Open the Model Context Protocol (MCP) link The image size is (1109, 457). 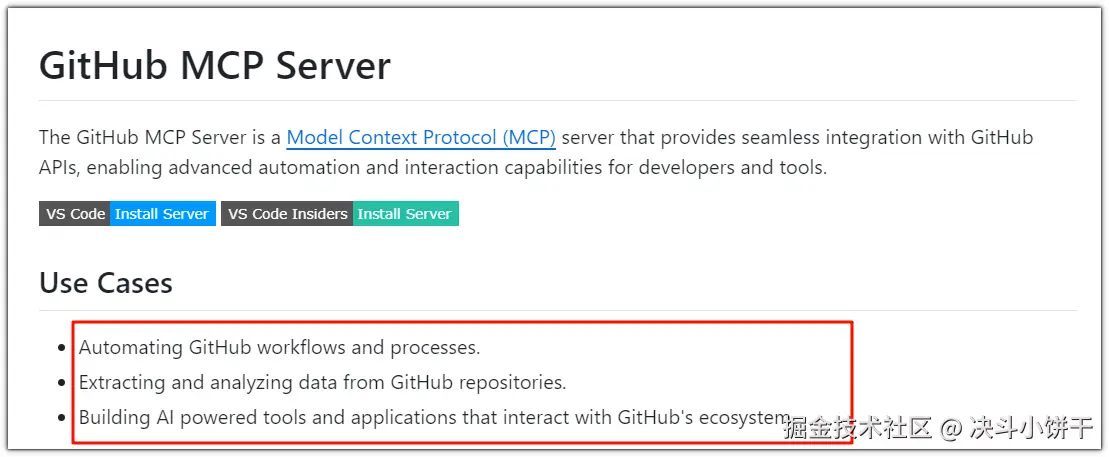coord(421,138)
